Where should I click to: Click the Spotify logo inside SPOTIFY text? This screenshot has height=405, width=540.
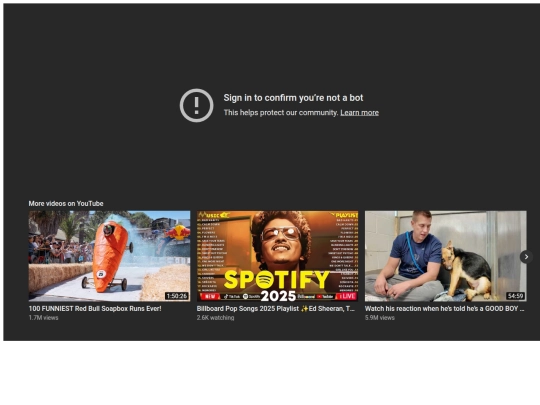point(264,280)
